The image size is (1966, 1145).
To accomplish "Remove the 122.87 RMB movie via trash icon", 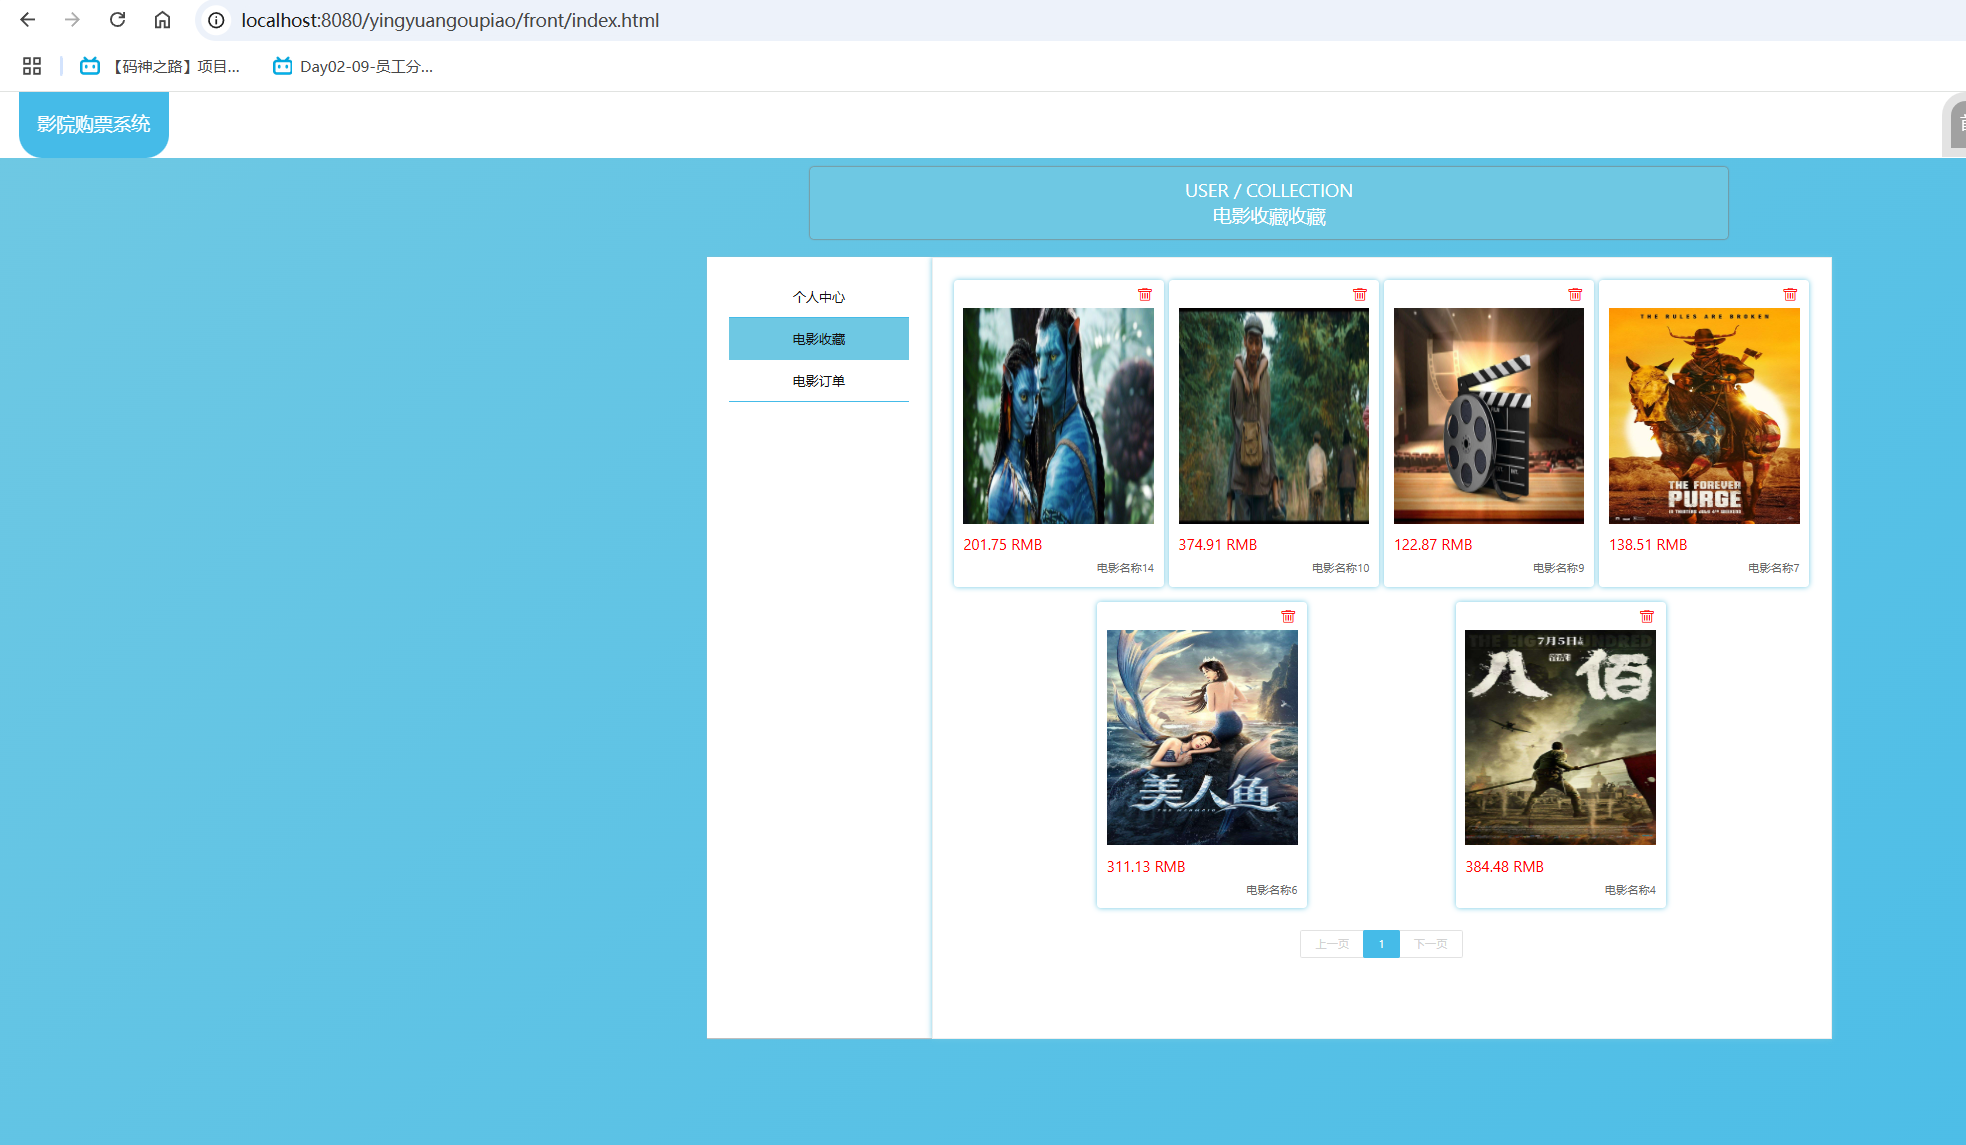I will point(1575,294).
